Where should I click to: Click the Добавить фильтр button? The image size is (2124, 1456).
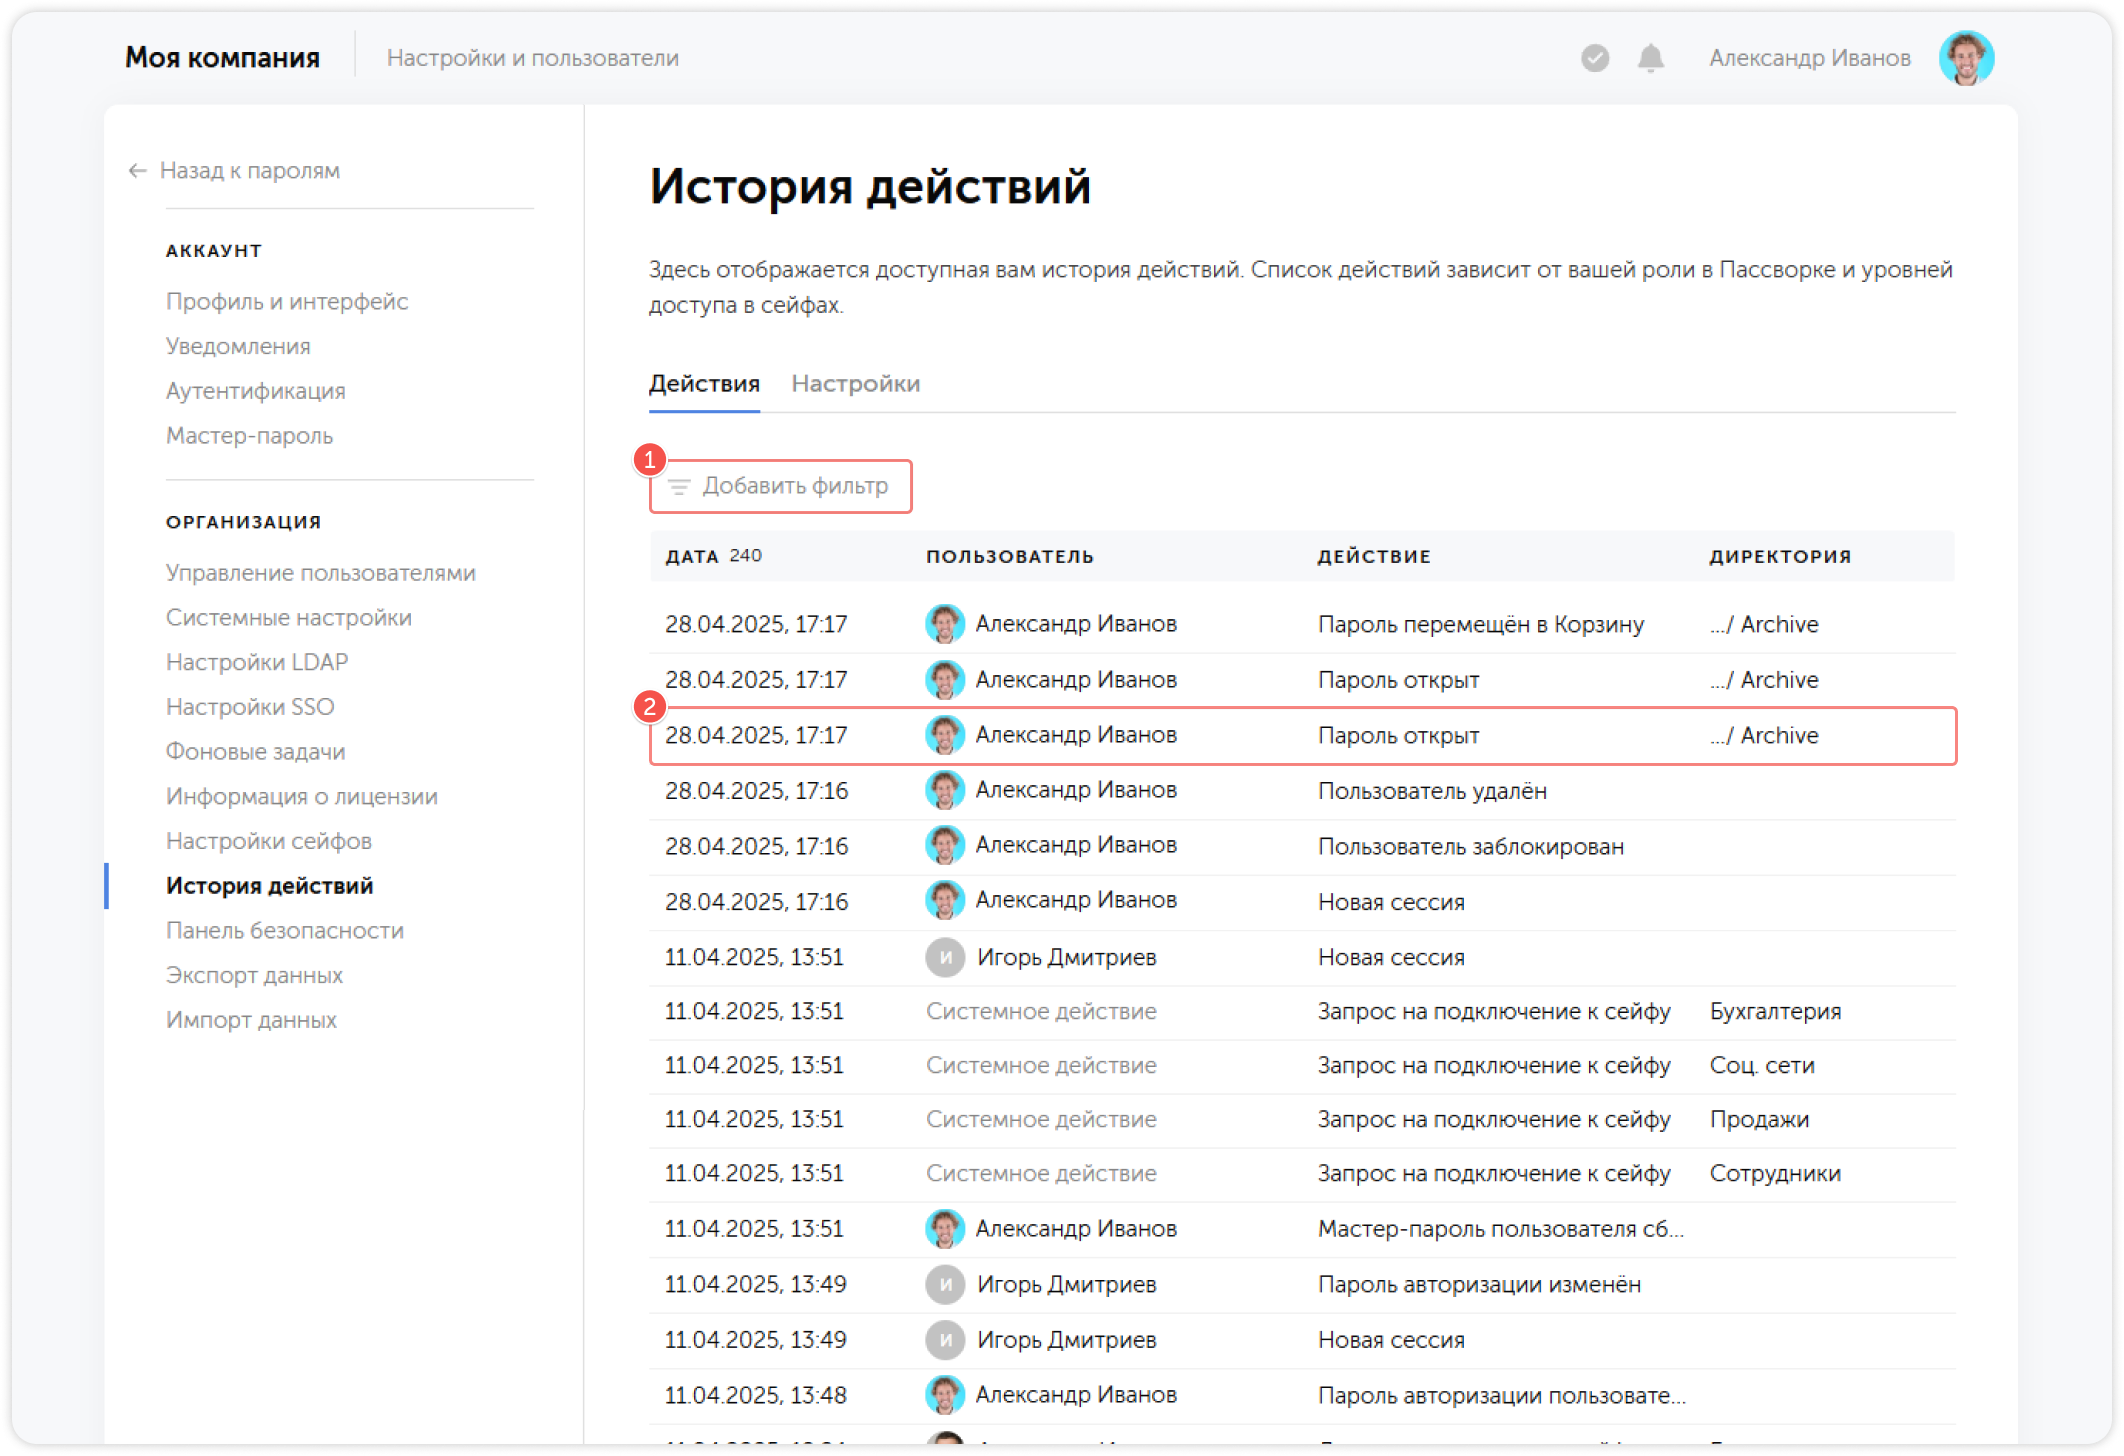(x=780, y=486)
